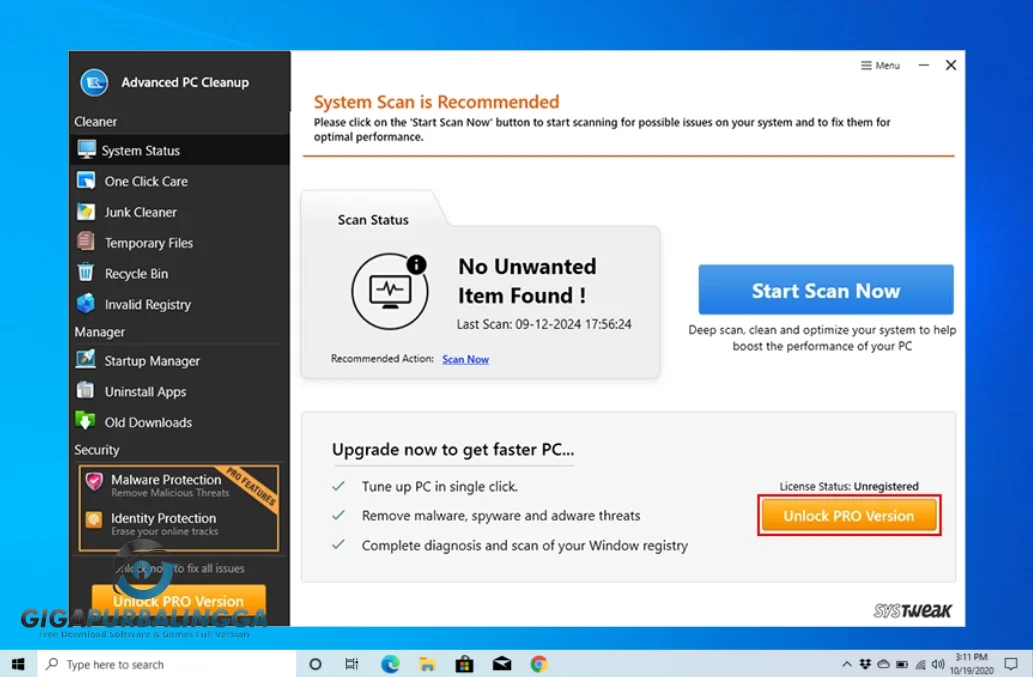The image size is (1033, 677).
Task: Open the Startup Manager icon
Action: (86, 360)
